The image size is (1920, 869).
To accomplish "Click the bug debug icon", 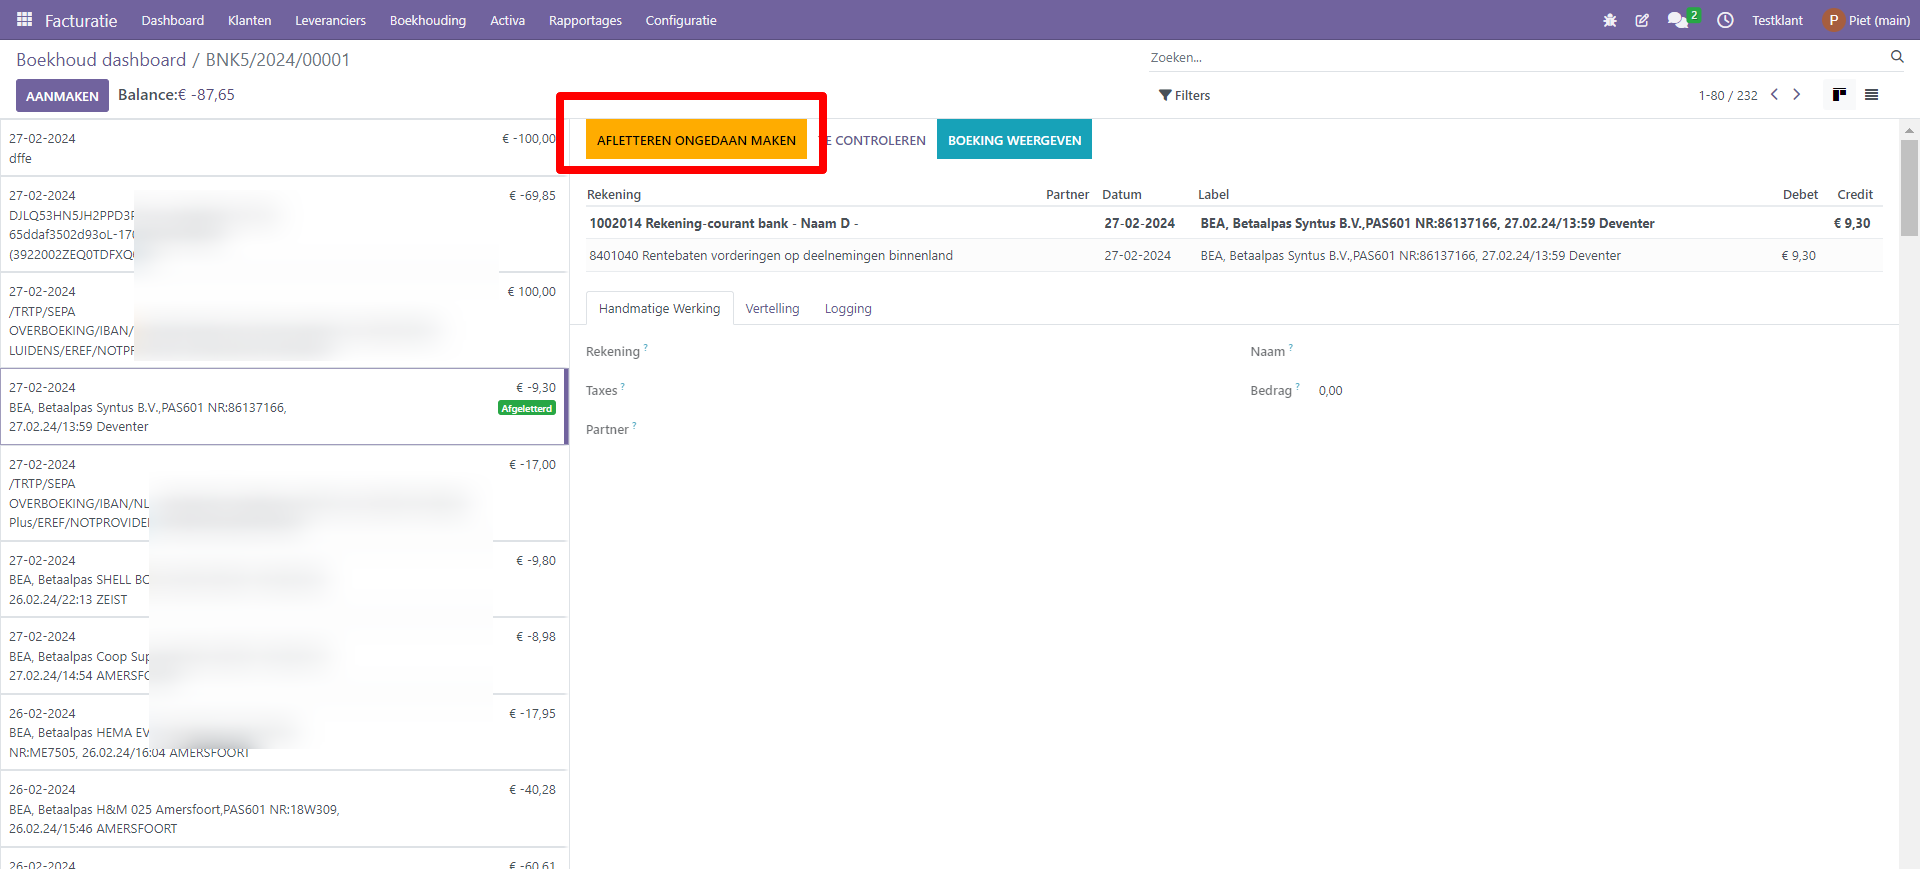I will click(x=1609, y=20).
